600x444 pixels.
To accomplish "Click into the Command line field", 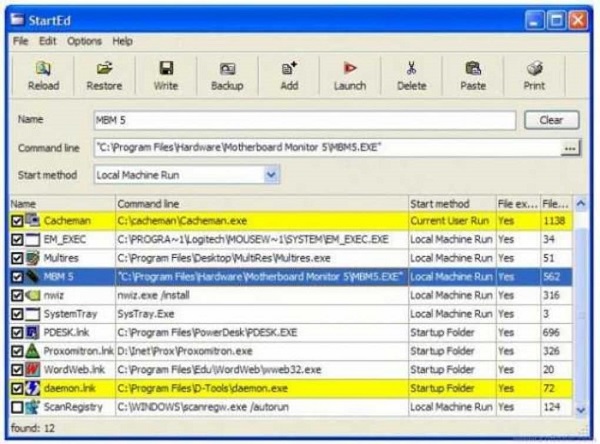I will [328, 147].
